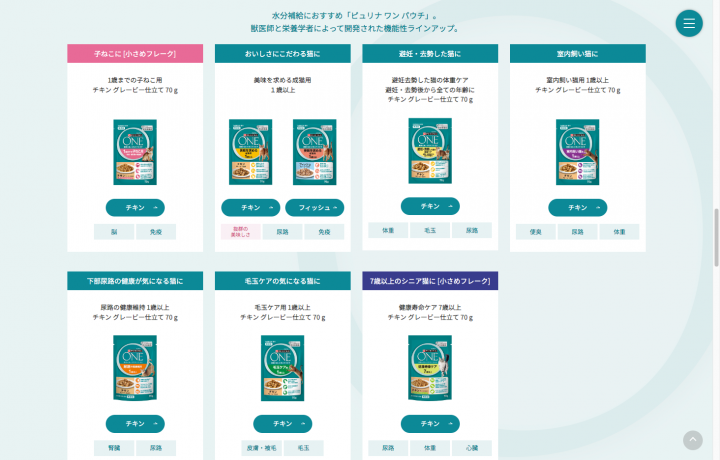Click チキン button under indoor cat pouch

578,208
